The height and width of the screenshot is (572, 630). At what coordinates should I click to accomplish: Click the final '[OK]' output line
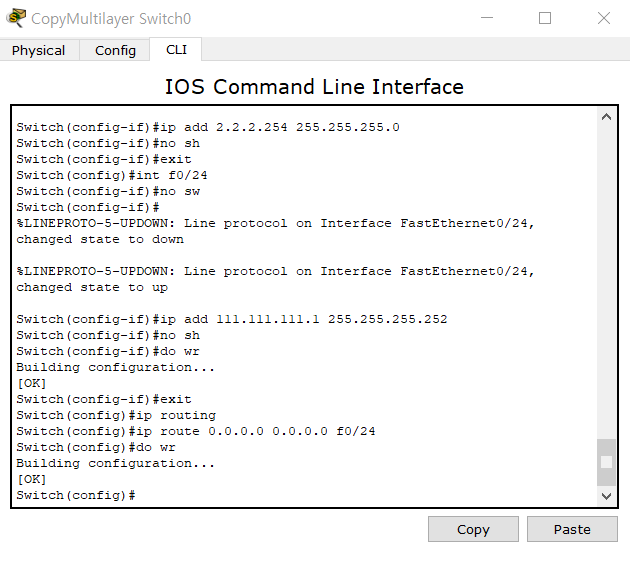(31, 479)
